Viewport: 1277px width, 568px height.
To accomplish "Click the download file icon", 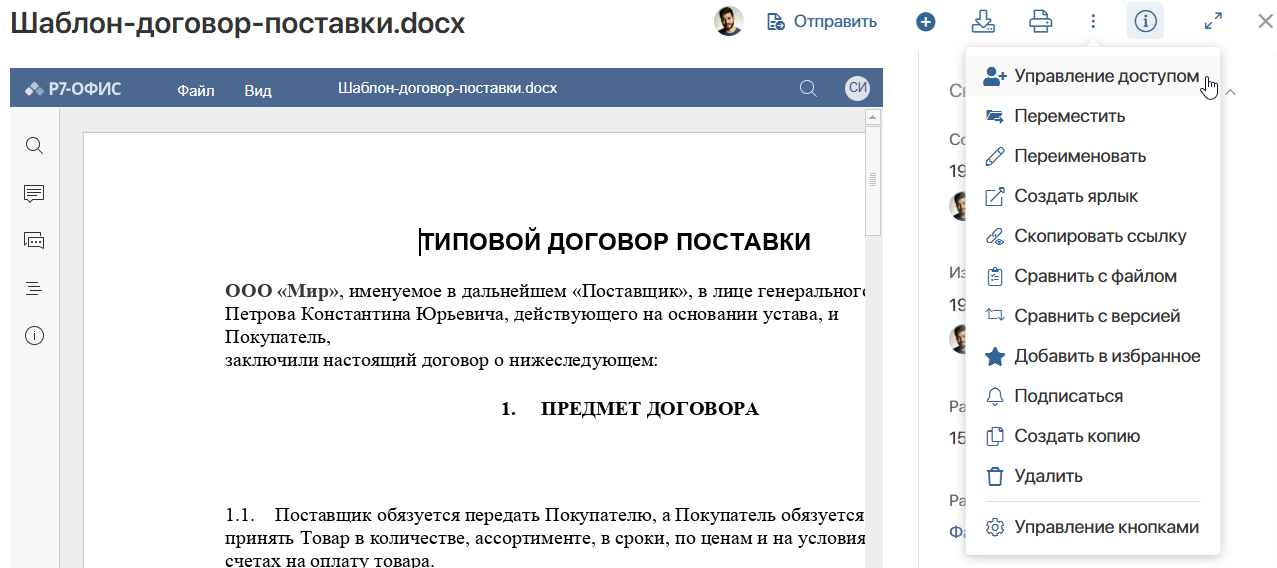I will [x=983, y=21].
